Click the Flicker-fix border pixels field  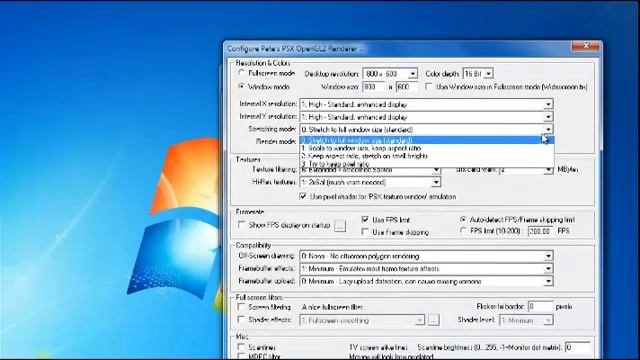(540, 306)
